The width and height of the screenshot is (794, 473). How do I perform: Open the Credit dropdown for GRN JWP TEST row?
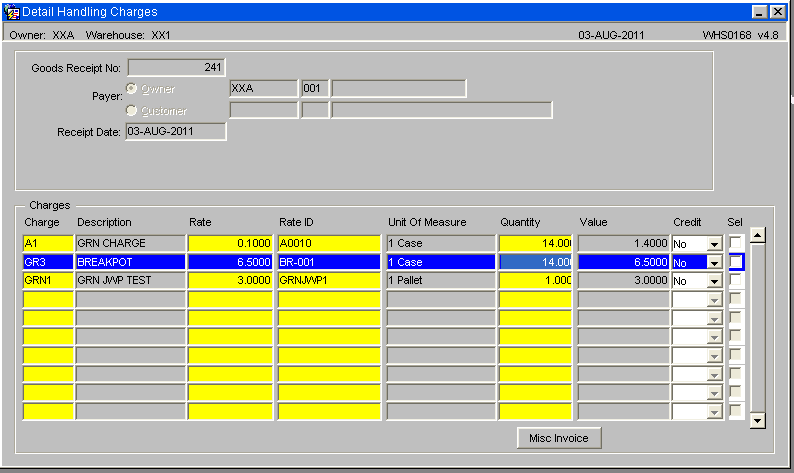(714, 281)
